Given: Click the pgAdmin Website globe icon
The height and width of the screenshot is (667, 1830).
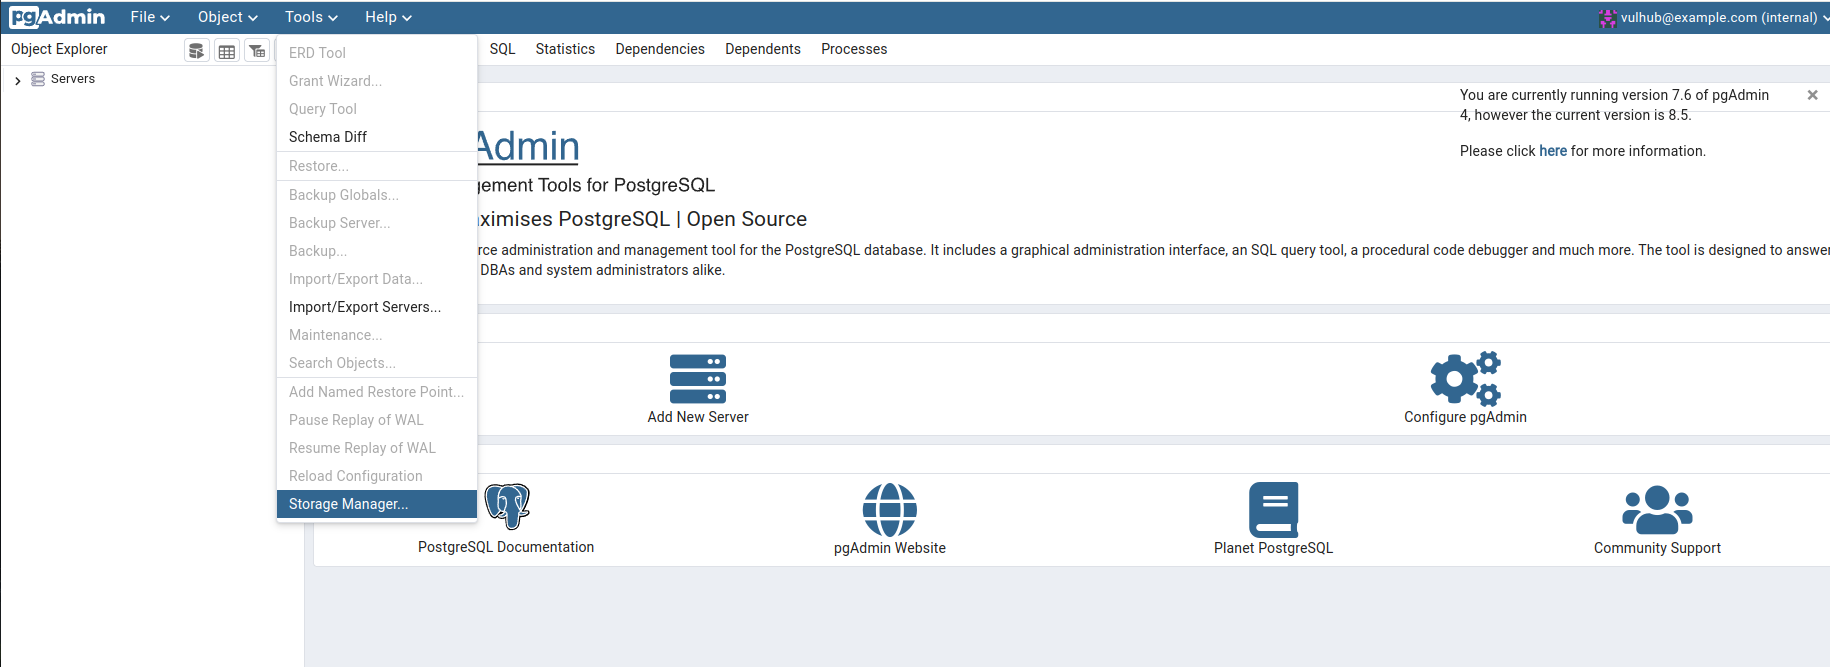Looking at the screenshot, I should click(x=890, y=510).
